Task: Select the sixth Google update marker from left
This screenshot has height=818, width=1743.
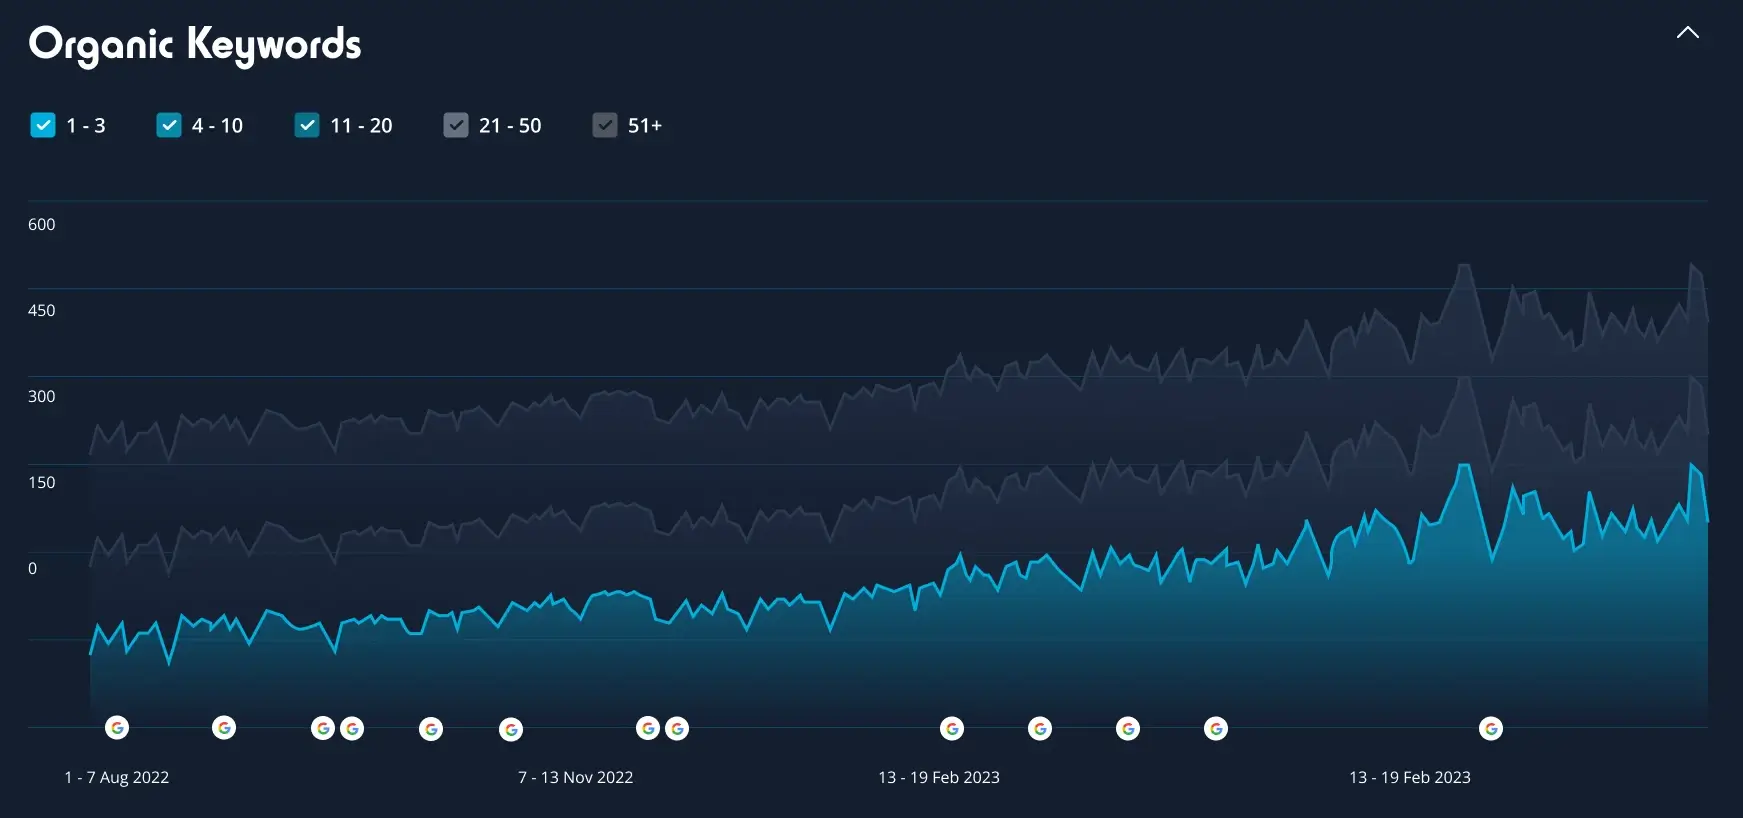Action: (511, 729)
